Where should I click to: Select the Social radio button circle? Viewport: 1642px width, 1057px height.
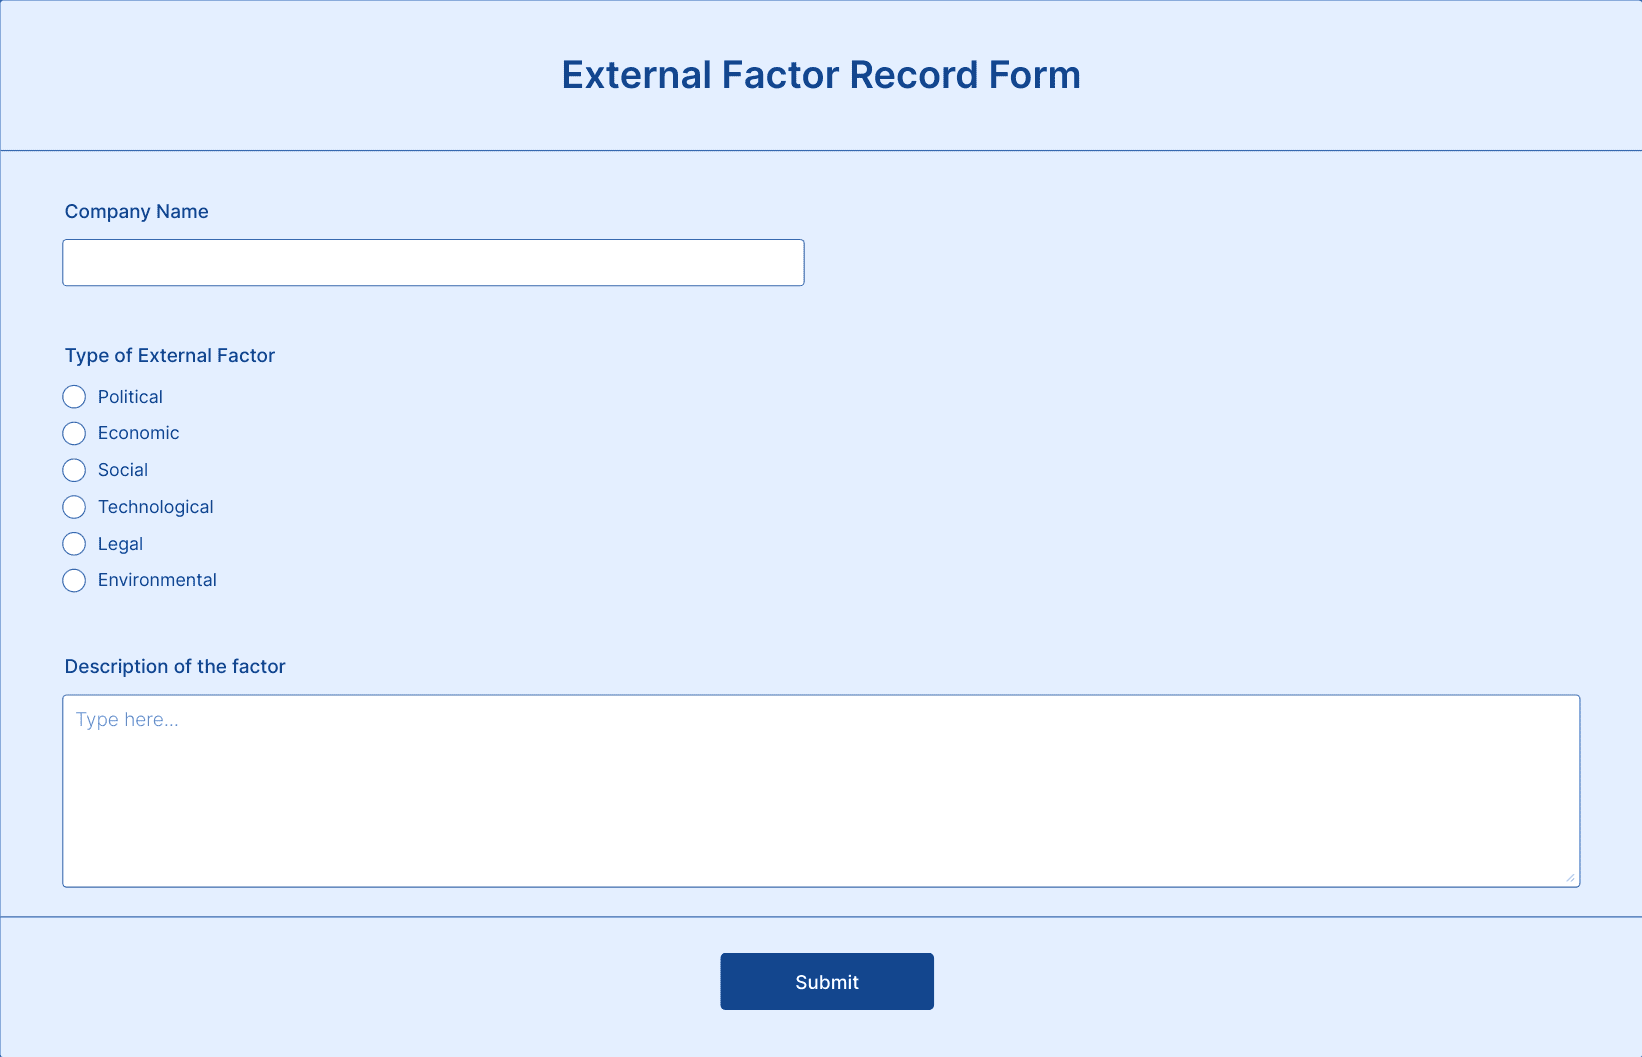pos(74,470)
